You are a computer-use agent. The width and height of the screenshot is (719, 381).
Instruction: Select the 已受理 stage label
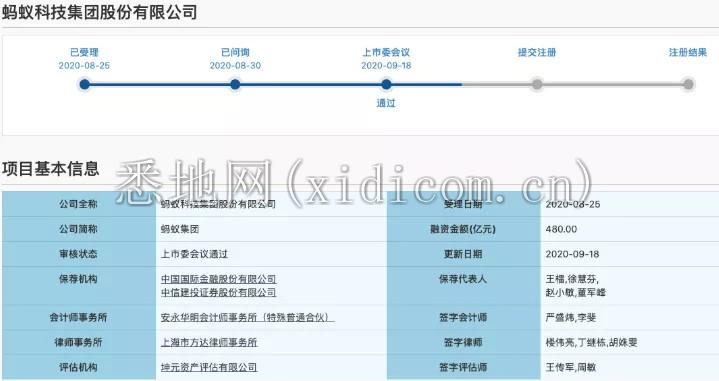coord(84,52)
